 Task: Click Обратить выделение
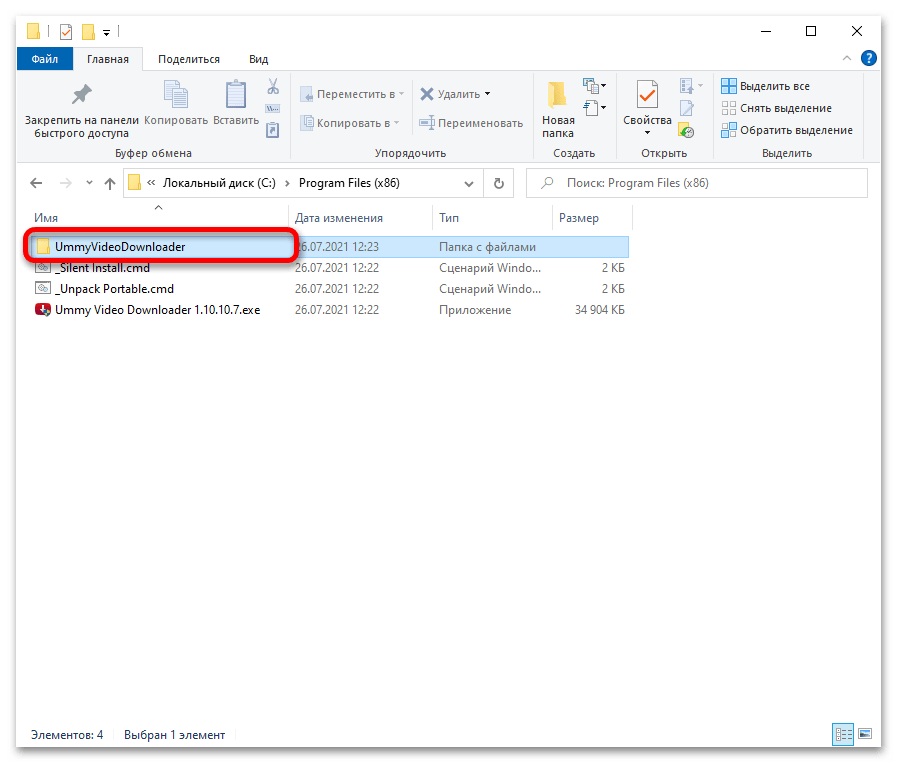[787, 130]
